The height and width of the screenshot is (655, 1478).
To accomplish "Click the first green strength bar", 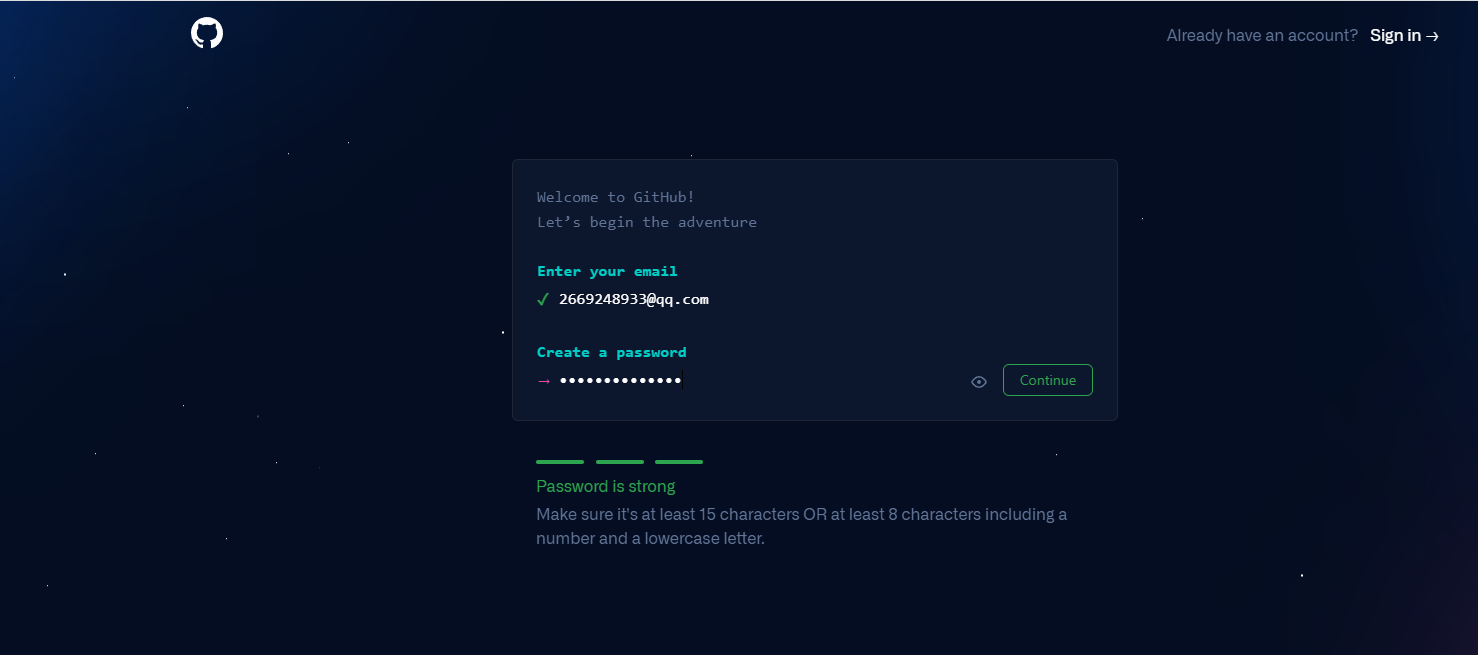I will coord(560,462).
